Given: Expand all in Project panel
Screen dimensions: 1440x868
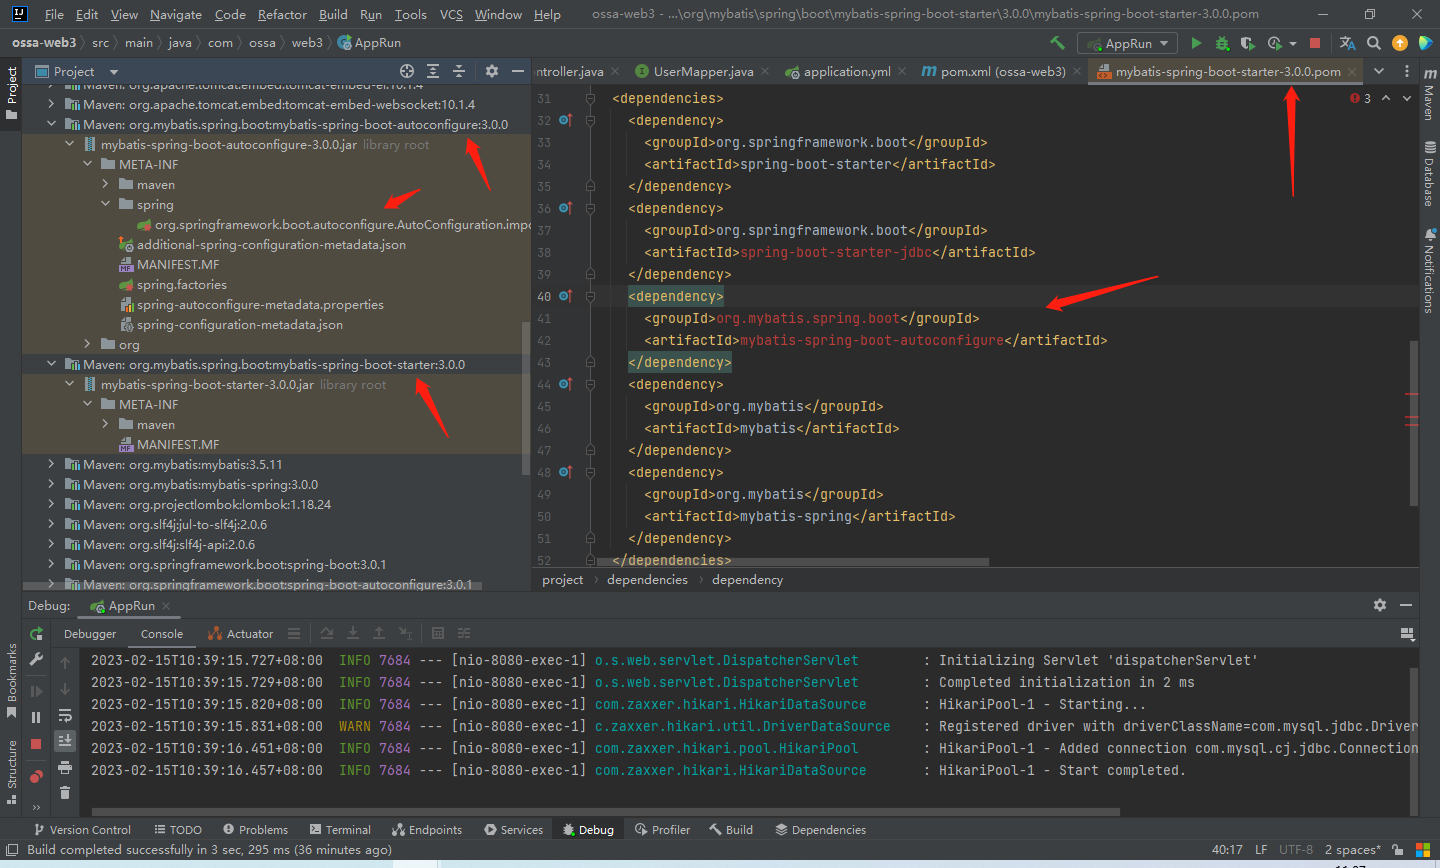Looking at the screenshot, I should pyautogui.click(x=433, y=71).
